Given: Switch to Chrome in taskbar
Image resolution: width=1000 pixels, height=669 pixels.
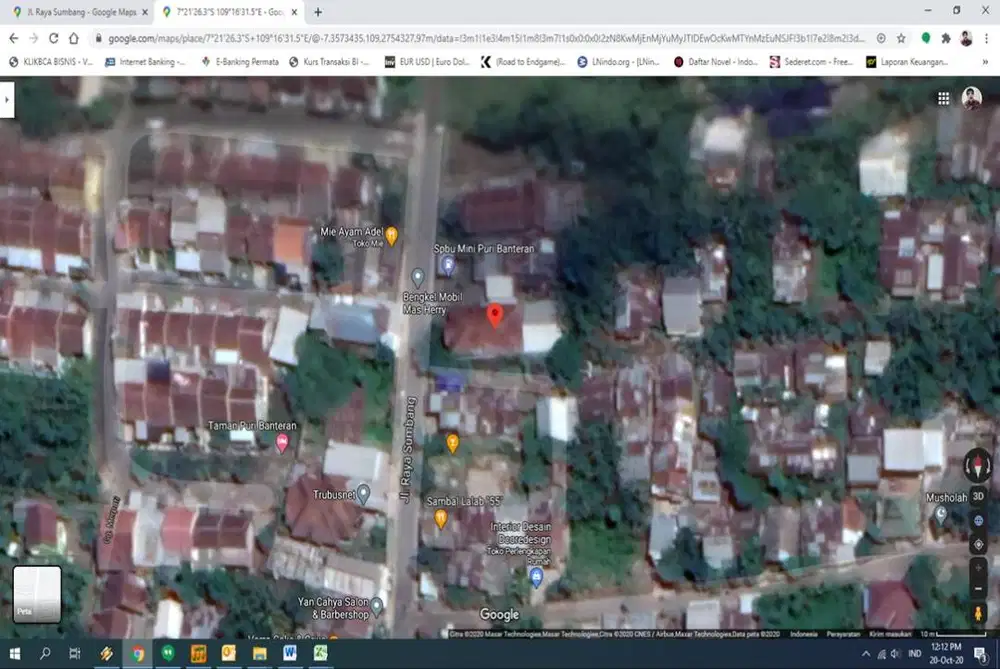Looking at the screenshot, I should coord(137,653).
